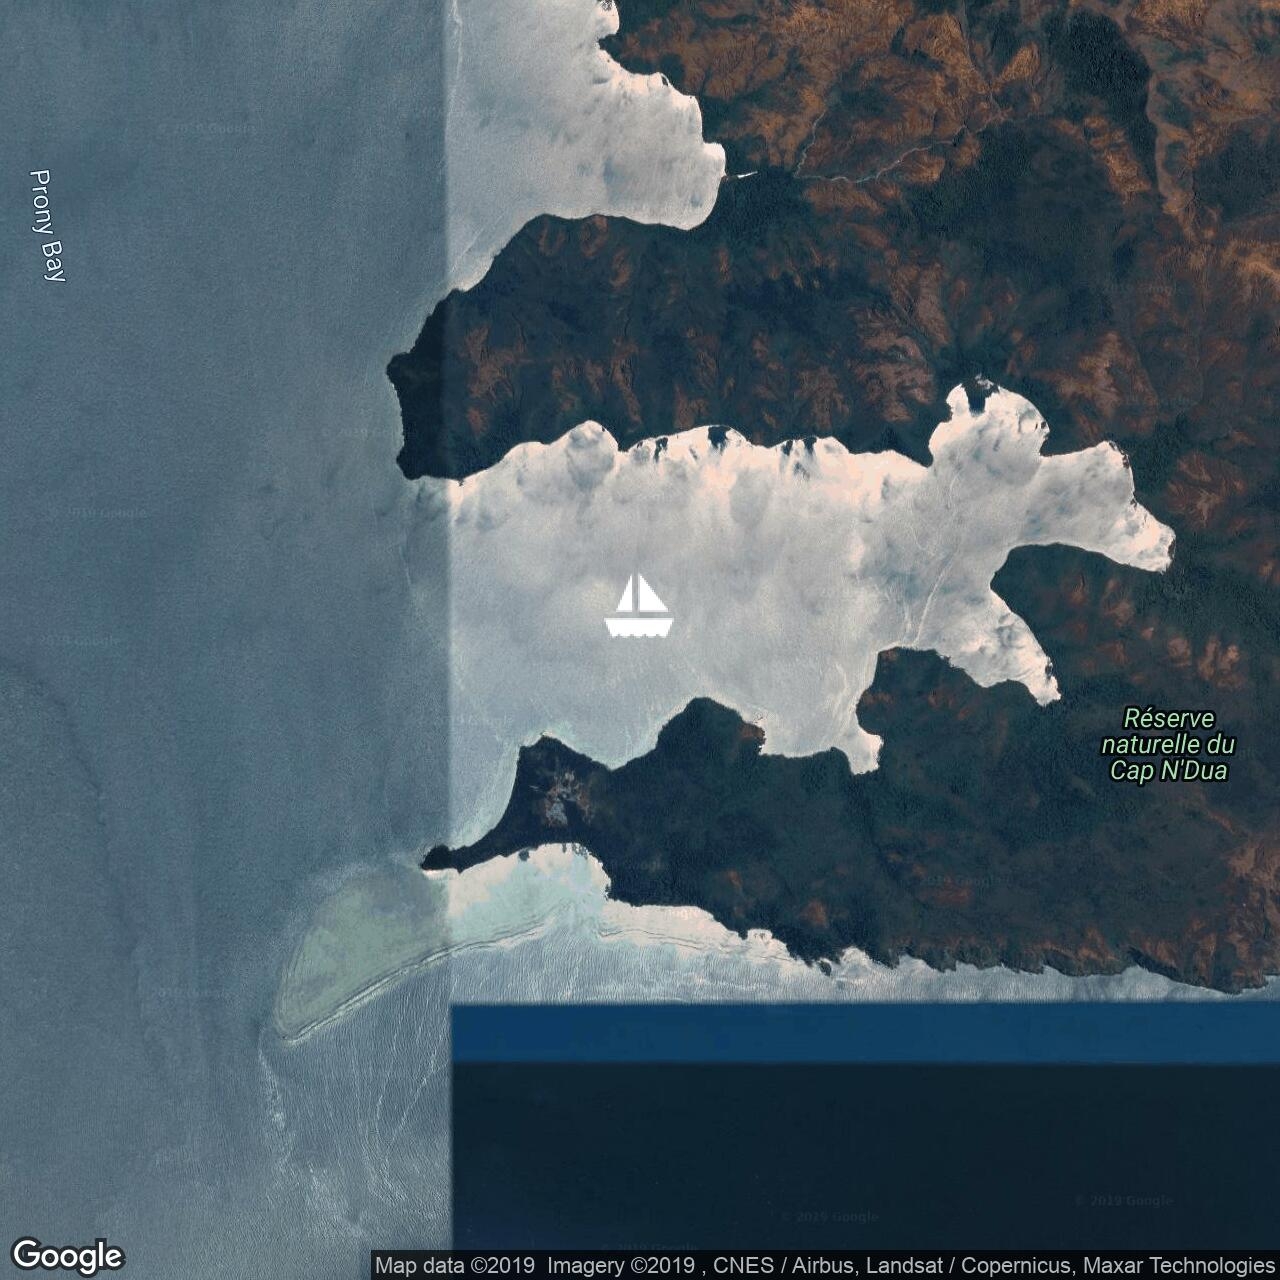The width and height of the screenshot is (1280, 1280).
Task: Select the Prony Bay map label
Action: (x=46, y=226)
